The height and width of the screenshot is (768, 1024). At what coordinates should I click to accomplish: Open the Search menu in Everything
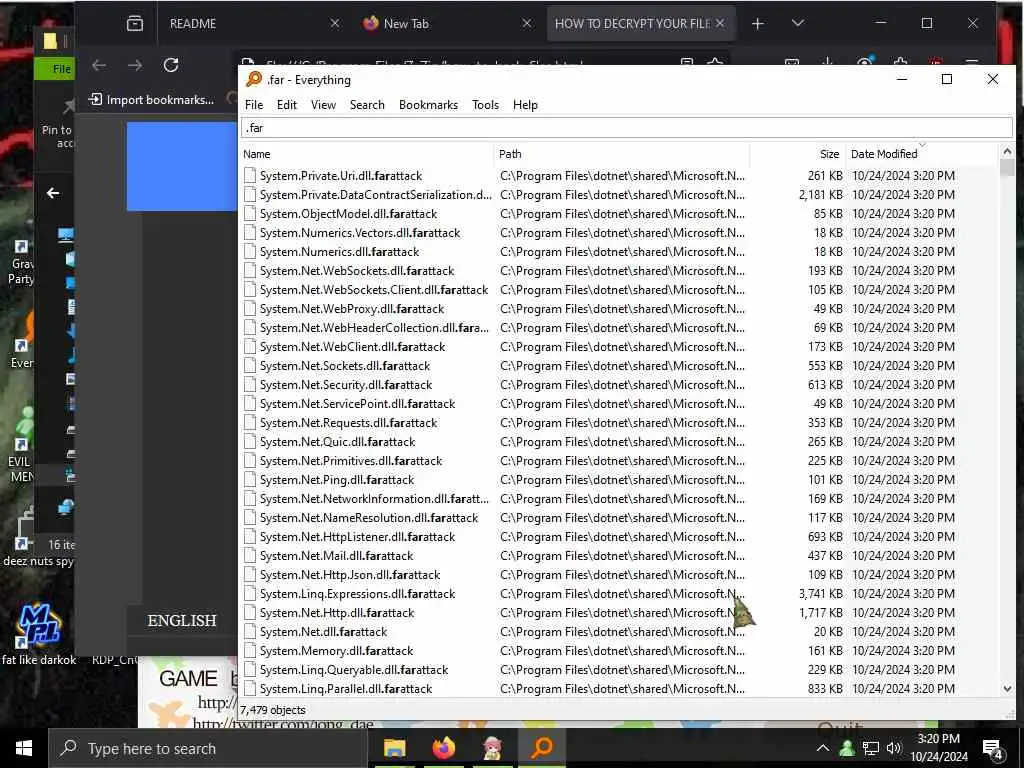[x=366, y=104]
